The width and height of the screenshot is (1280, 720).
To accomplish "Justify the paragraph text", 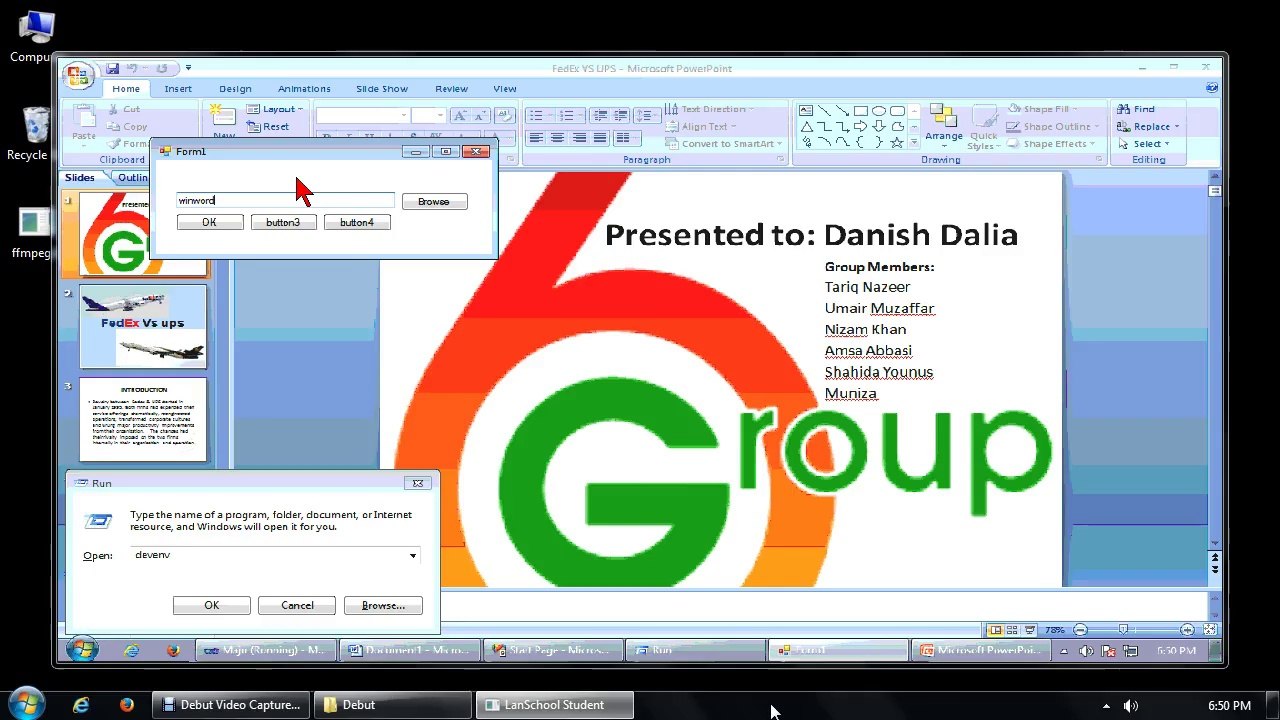I will (x=600, y=138).
